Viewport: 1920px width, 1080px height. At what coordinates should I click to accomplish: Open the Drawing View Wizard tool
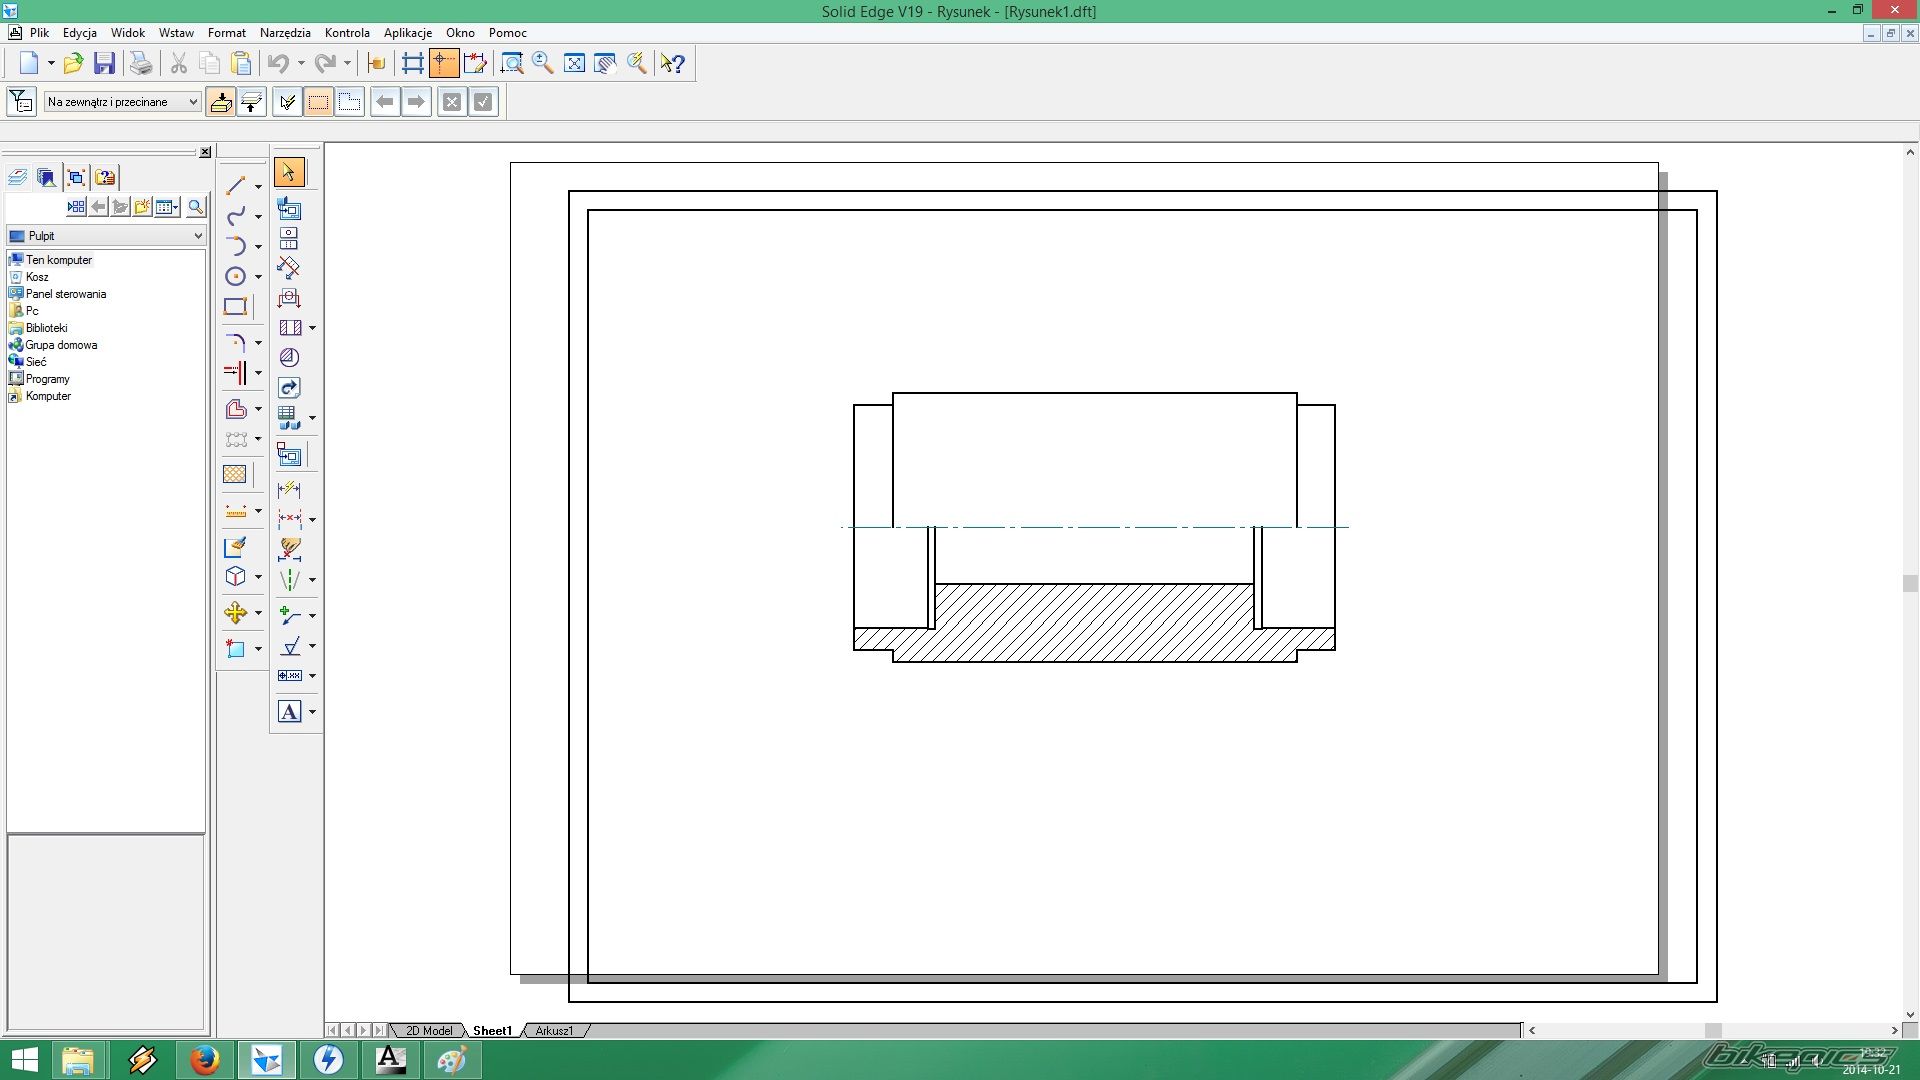289,208
